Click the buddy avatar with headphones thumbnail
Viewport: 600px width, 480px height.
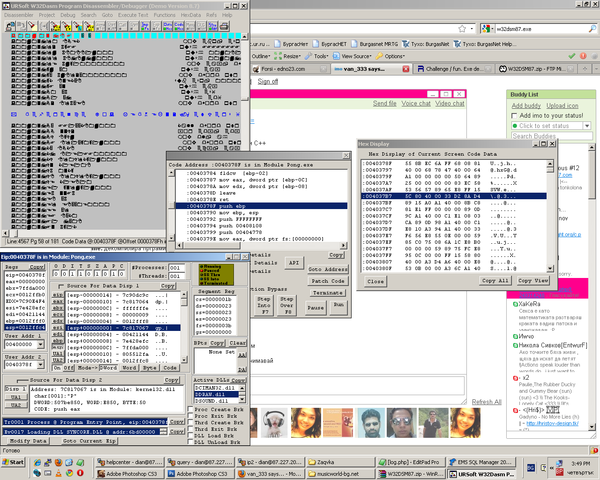(274, 423)
